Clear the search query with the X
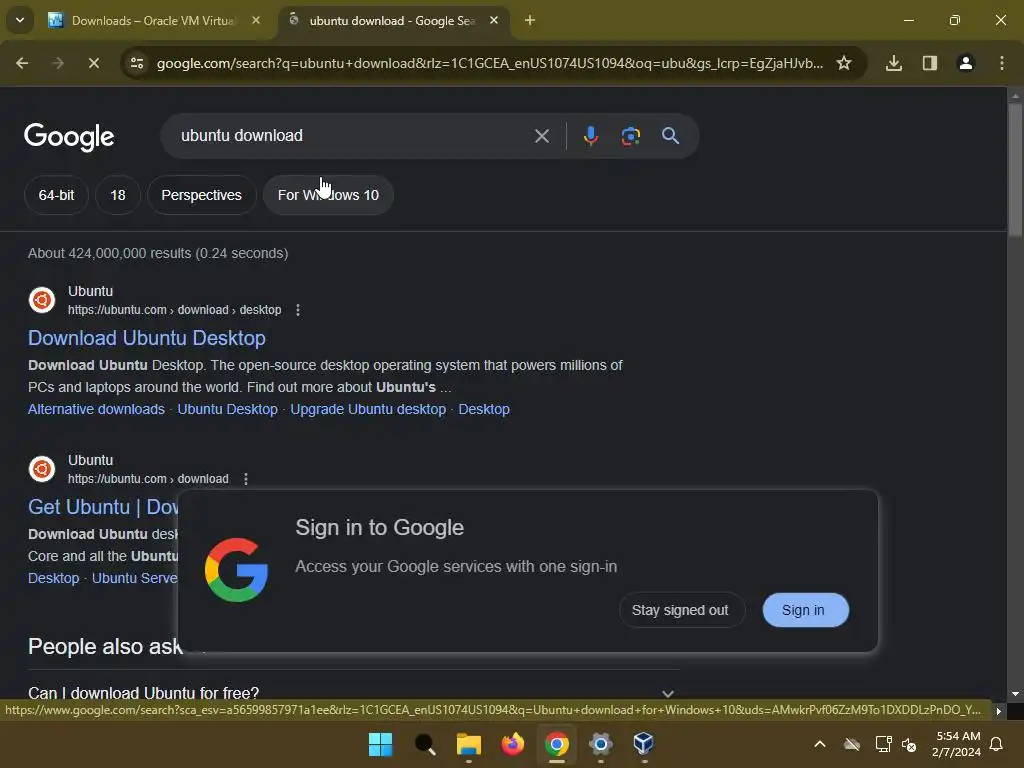This screenshot has height=768, width=1024. pos(541,136)
